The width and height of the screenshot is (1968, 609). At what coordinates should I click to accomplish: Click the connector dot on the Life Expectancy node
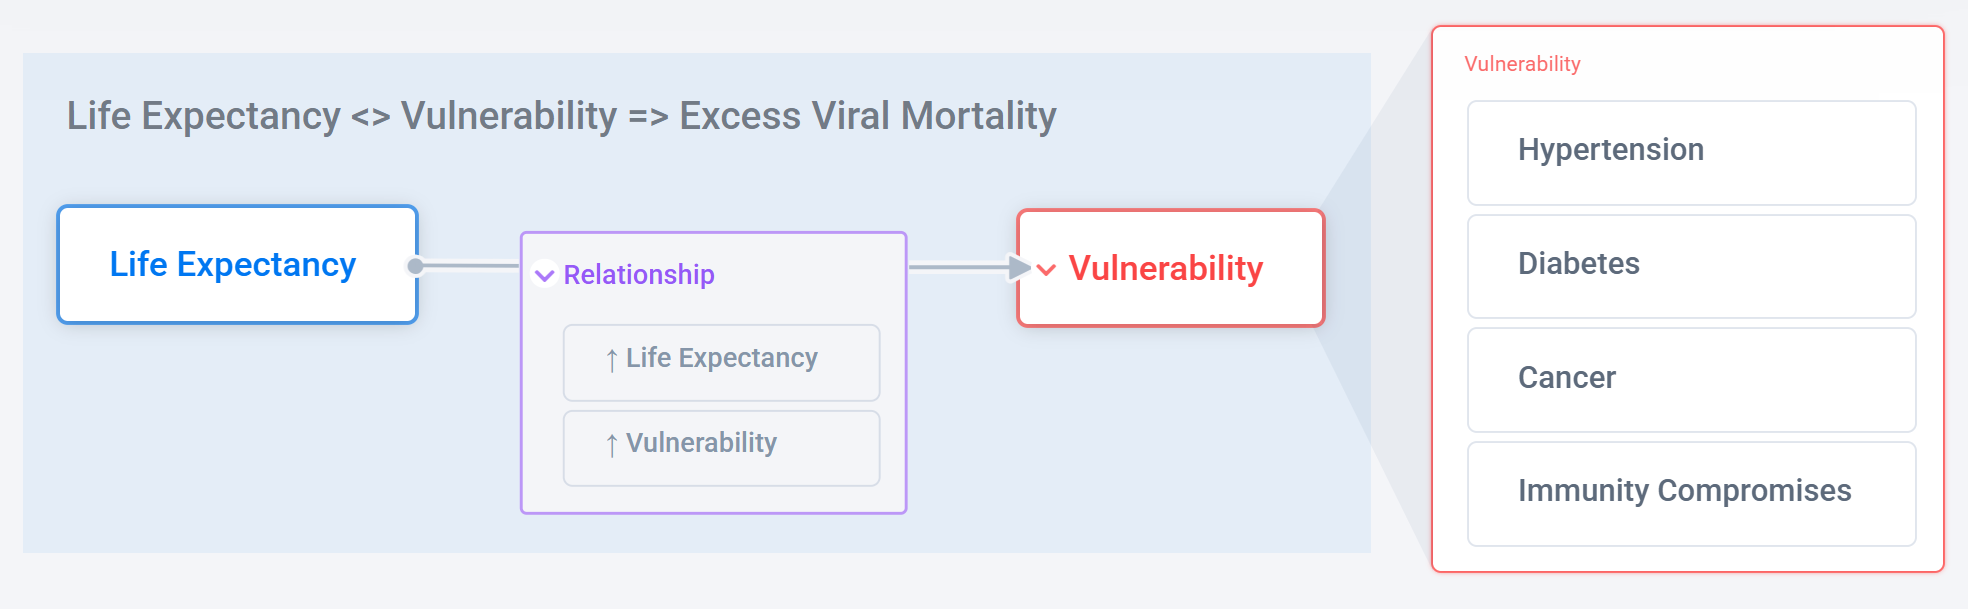click(415, 266)
